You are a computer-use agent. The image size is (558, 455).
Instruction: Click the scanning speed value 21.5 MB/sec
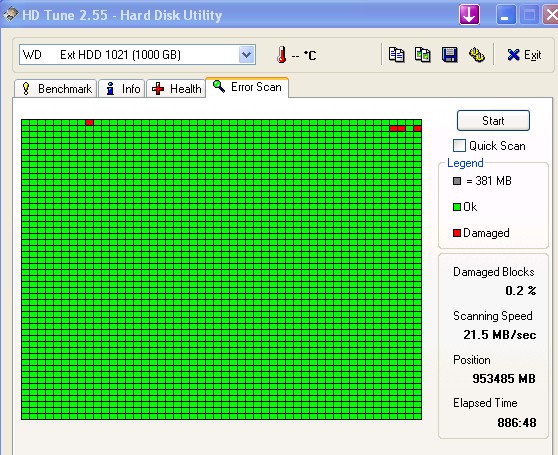pos(500,335)
